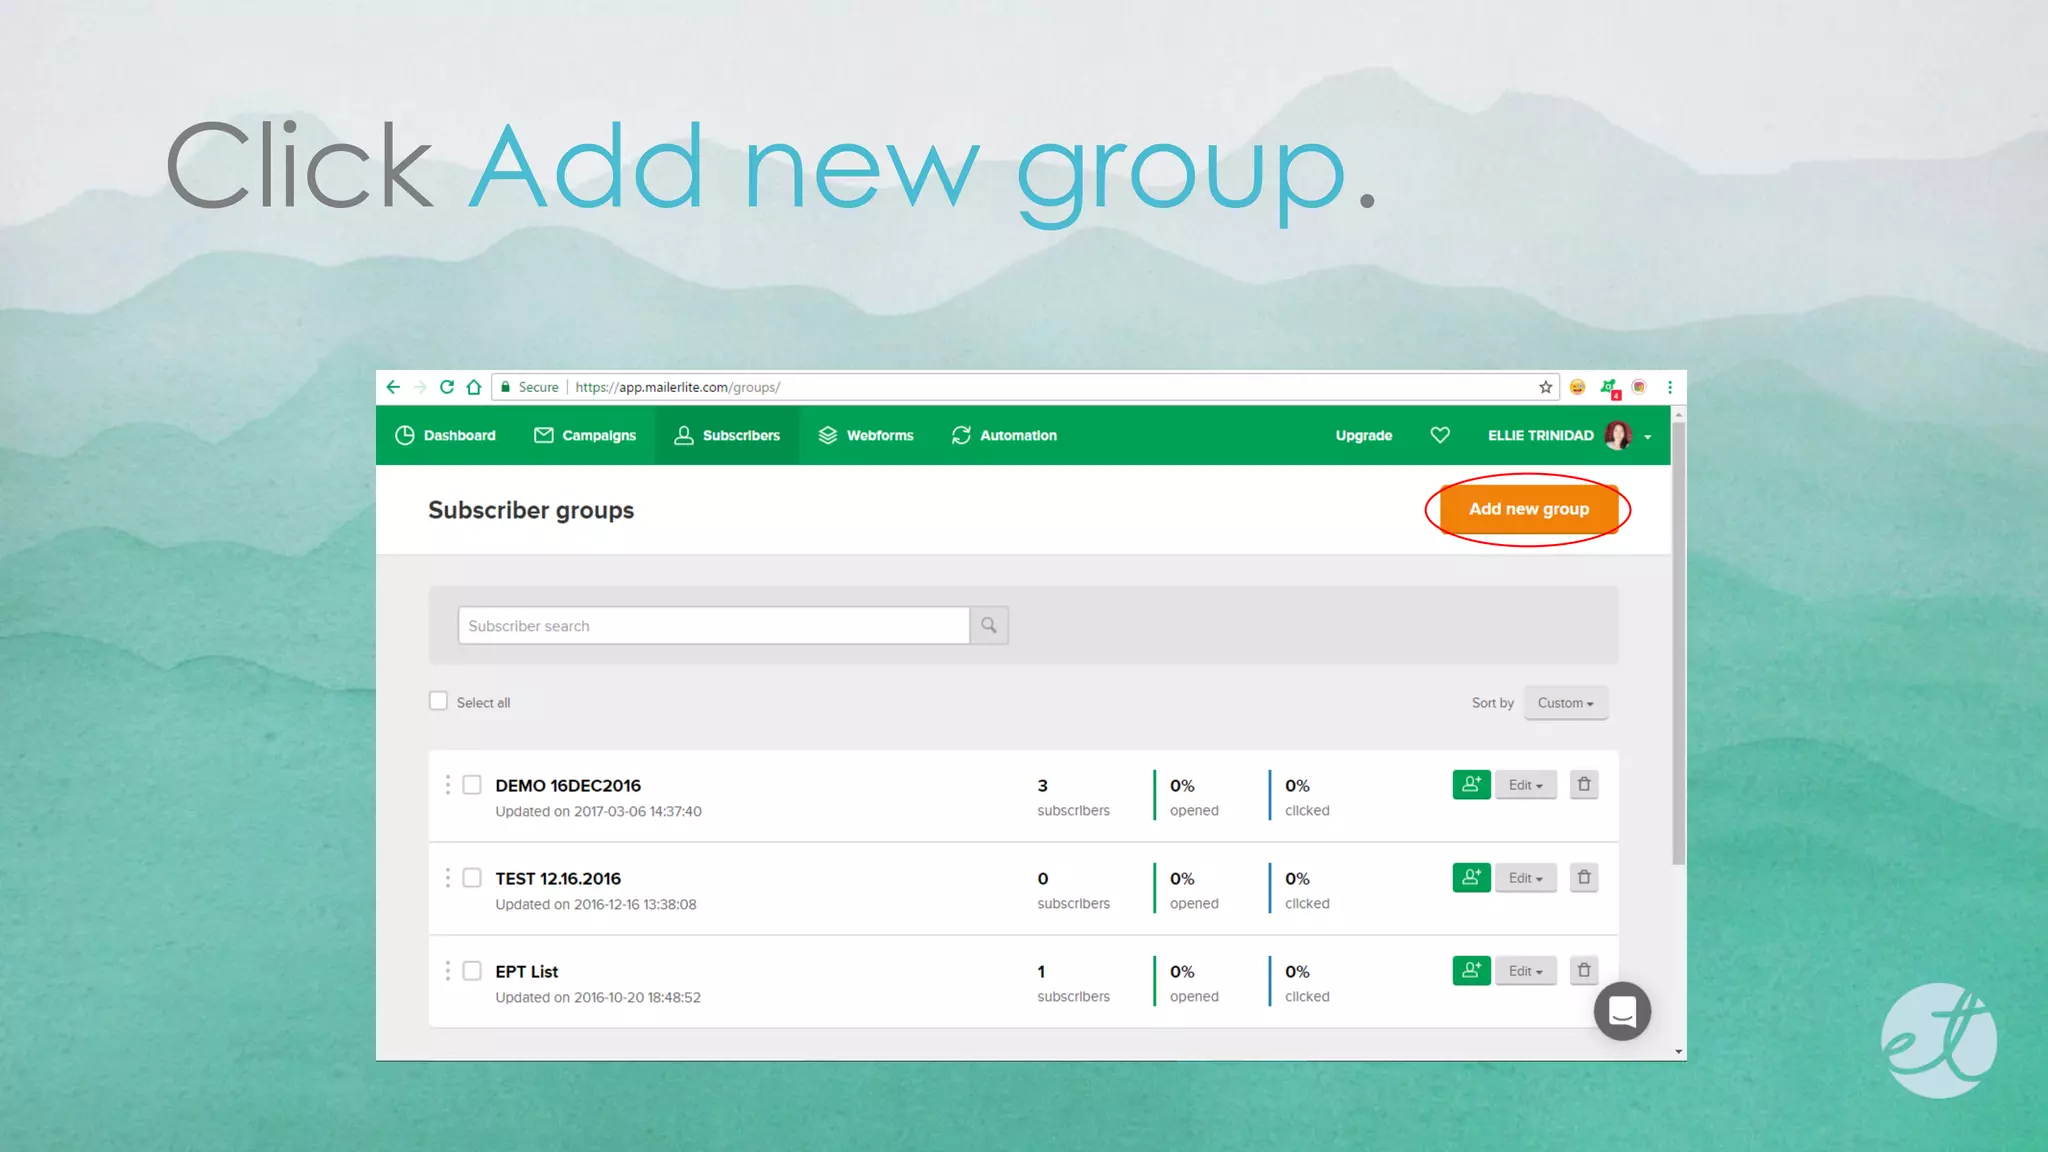Image resolution: width=2048 pixels, height=1152 pixels.
Task: Click the Upgrade link
Action: [1364, 435]
